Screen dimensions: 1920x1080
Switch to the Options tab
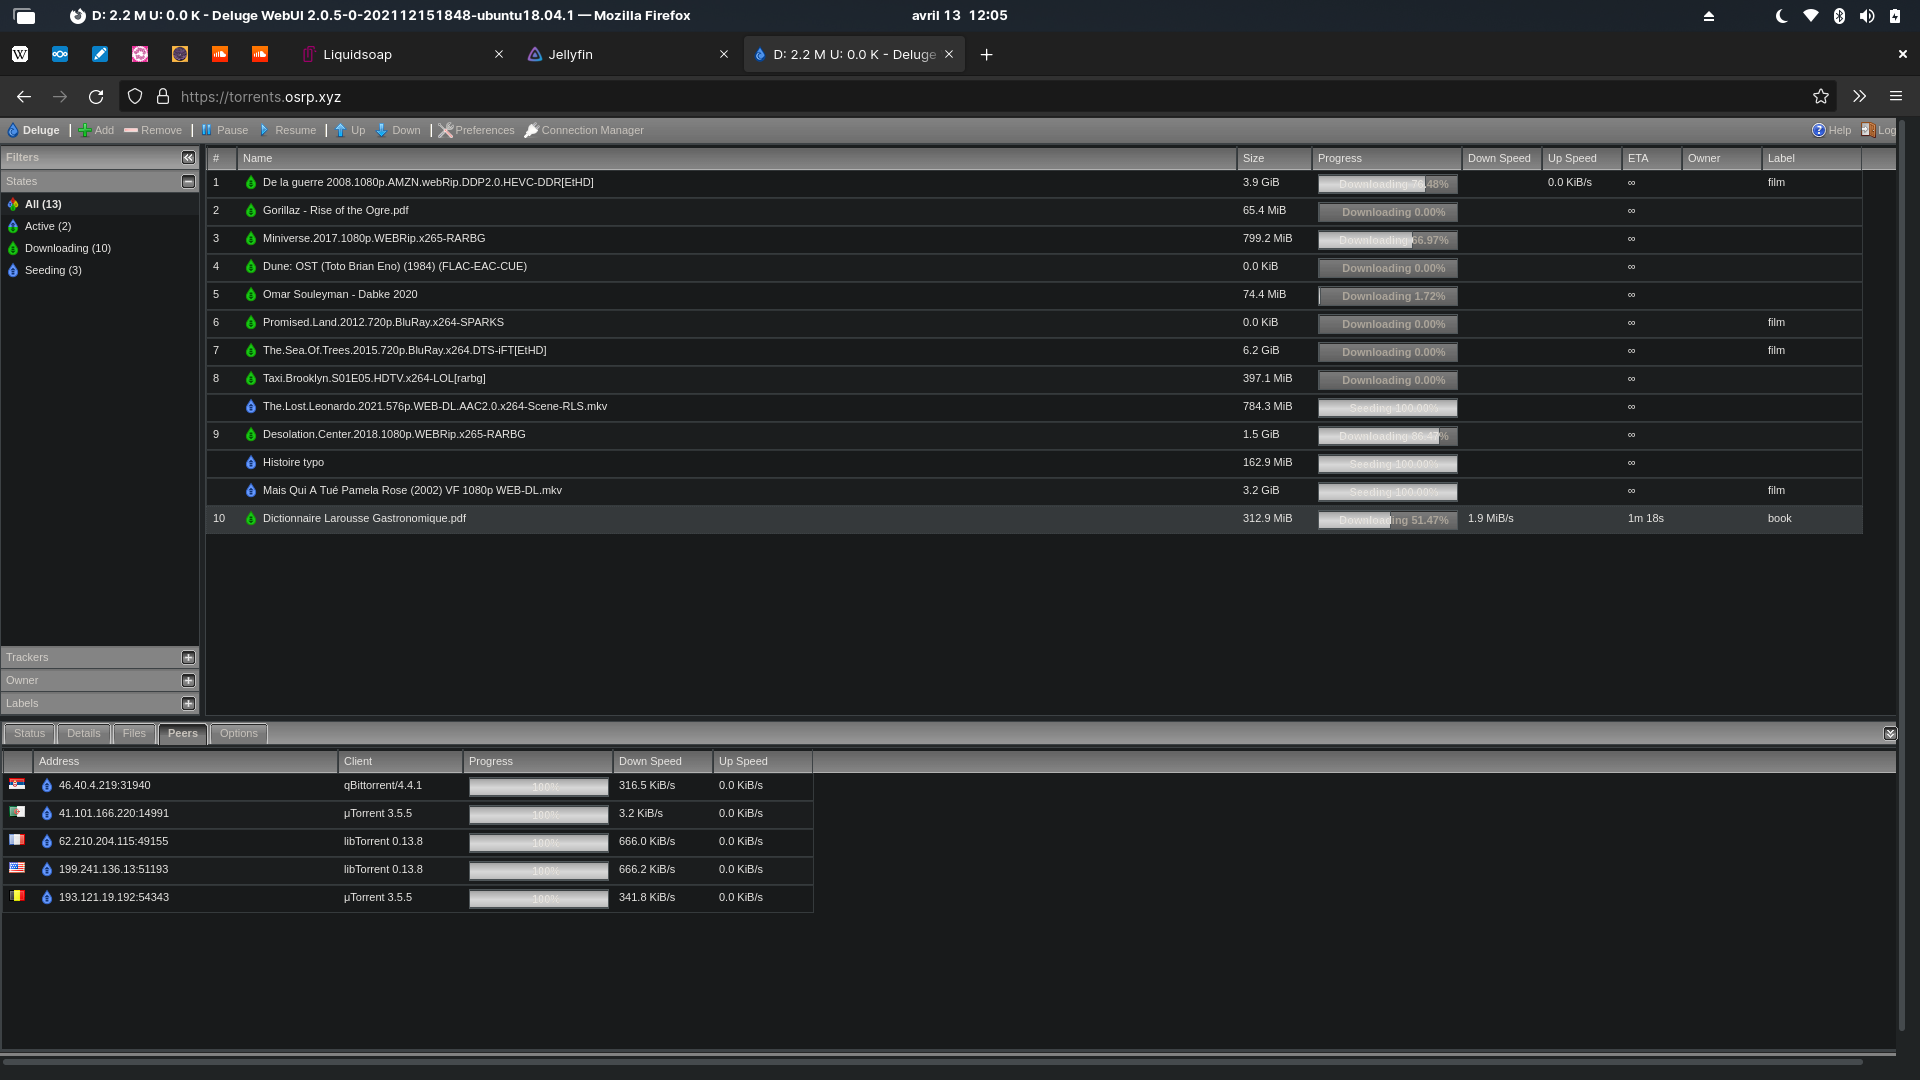[239, 734]
